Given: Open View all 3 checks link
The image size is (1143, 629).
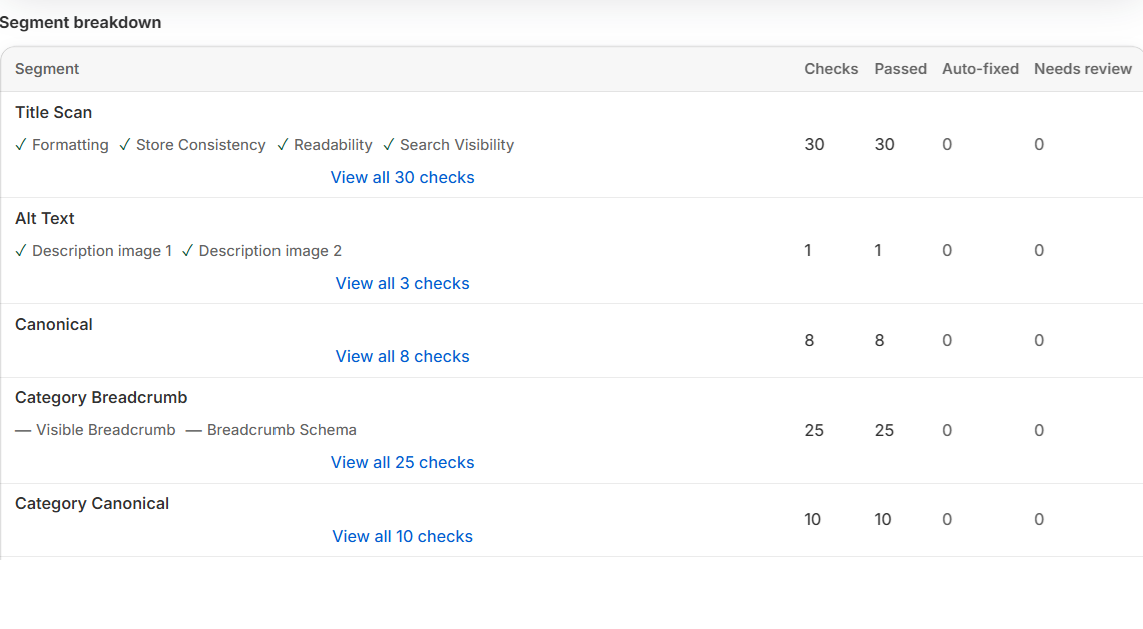Looking at the screenshot, I should pyautogui.click(x=402, y=284).
